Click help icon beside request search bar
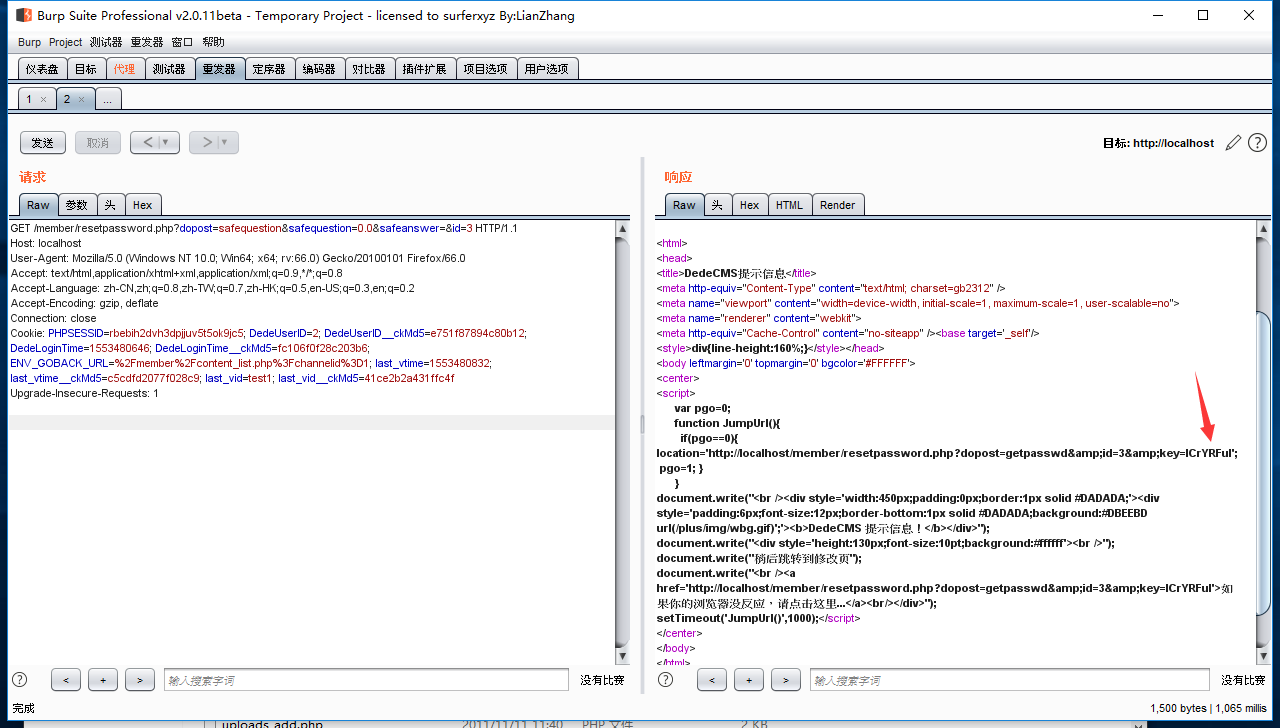1280x728 pixels. 19,680
